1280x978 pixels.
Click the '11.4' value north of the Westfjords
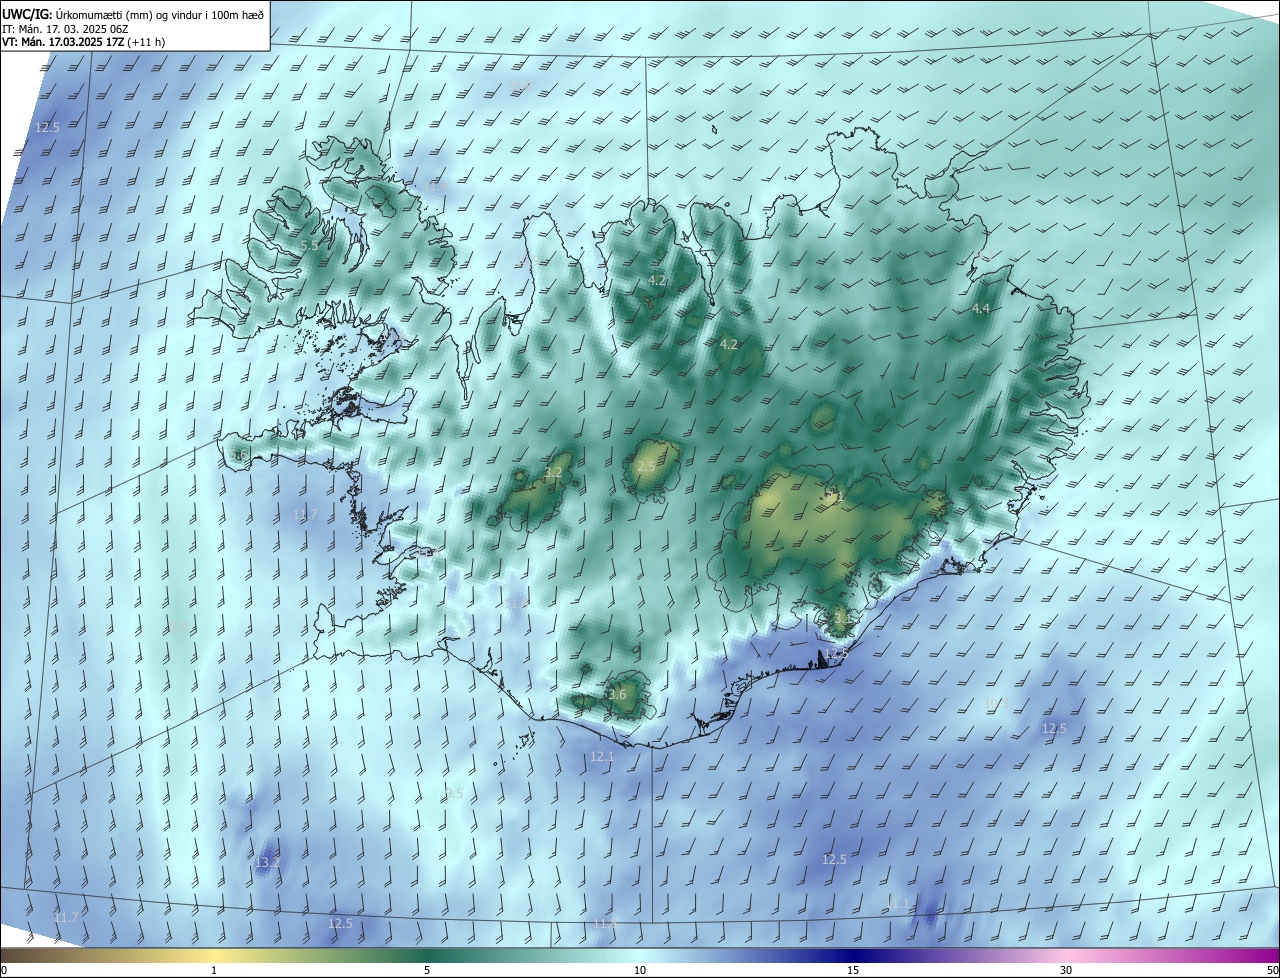point(437,187)
